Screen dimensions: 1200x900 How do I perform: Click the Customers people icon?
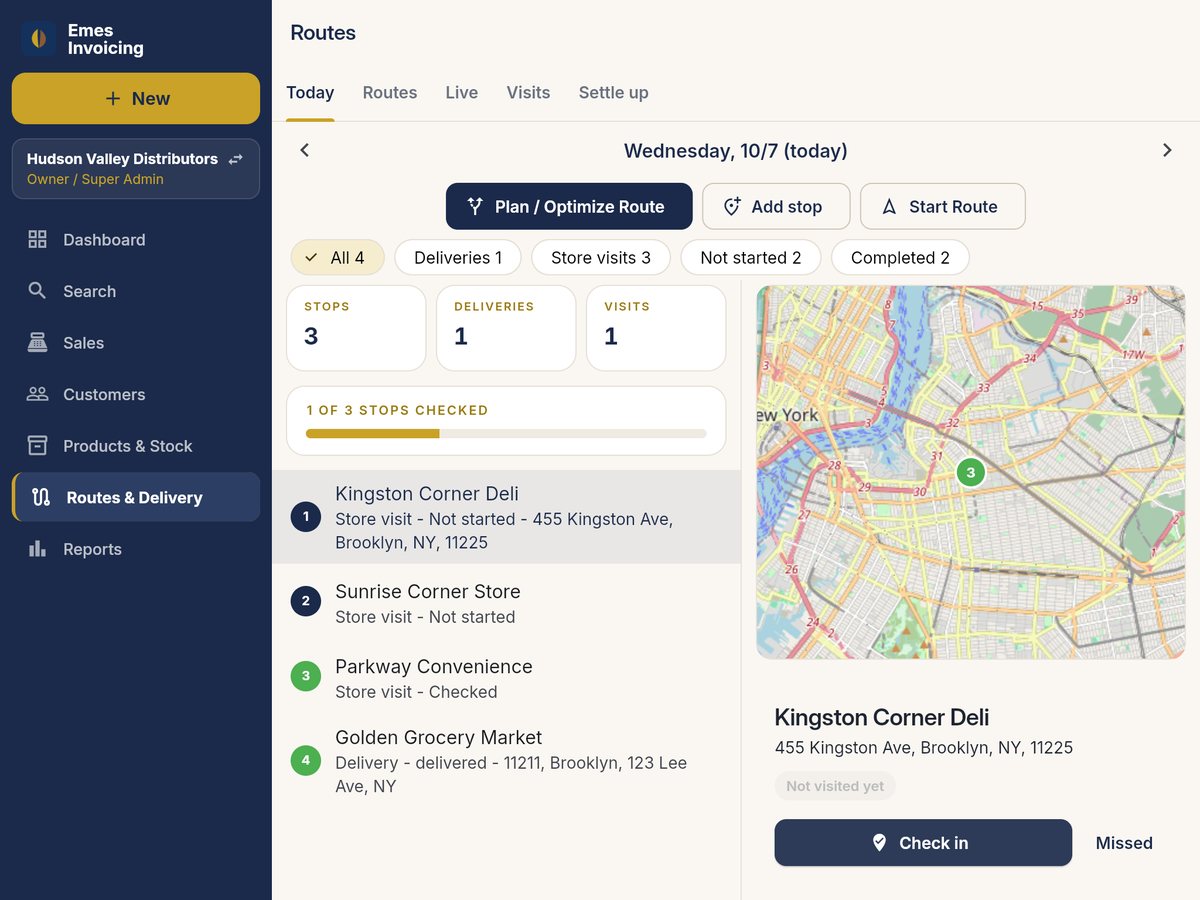[37, 394]
